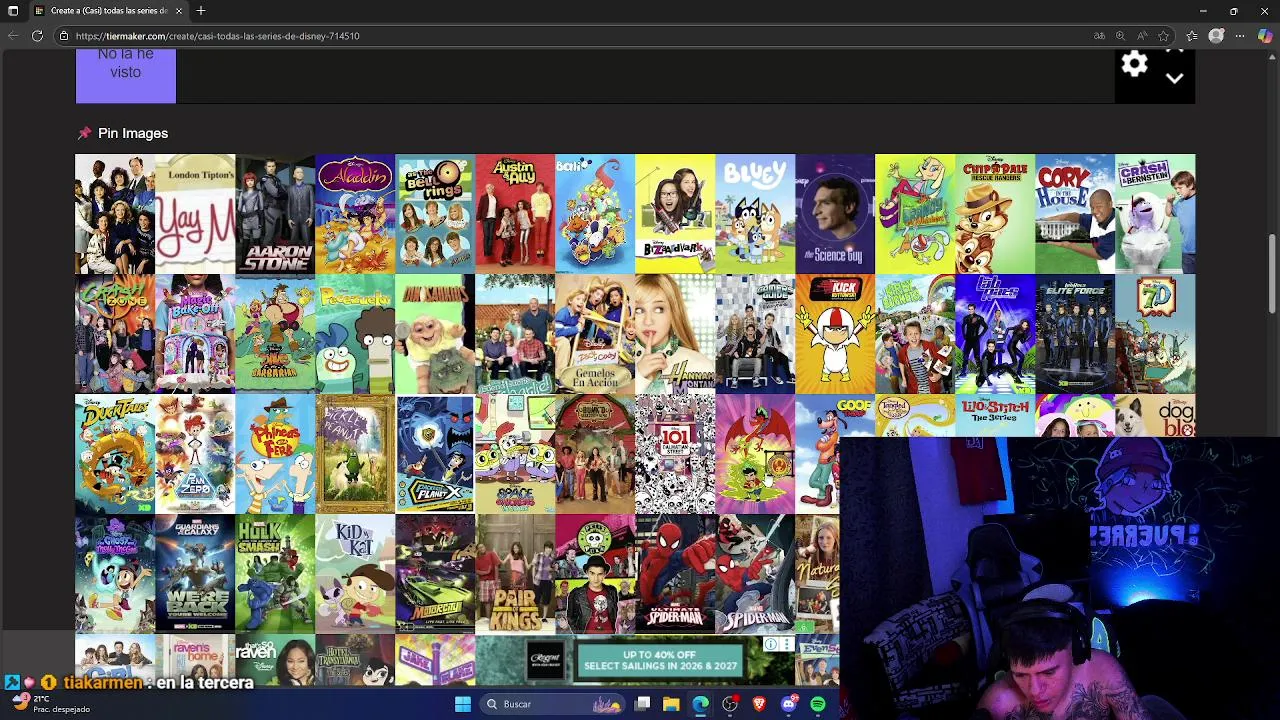The image size is (1280, 720).
Task: Add page to favorites star icon
Action: [x=1163, y=36]
